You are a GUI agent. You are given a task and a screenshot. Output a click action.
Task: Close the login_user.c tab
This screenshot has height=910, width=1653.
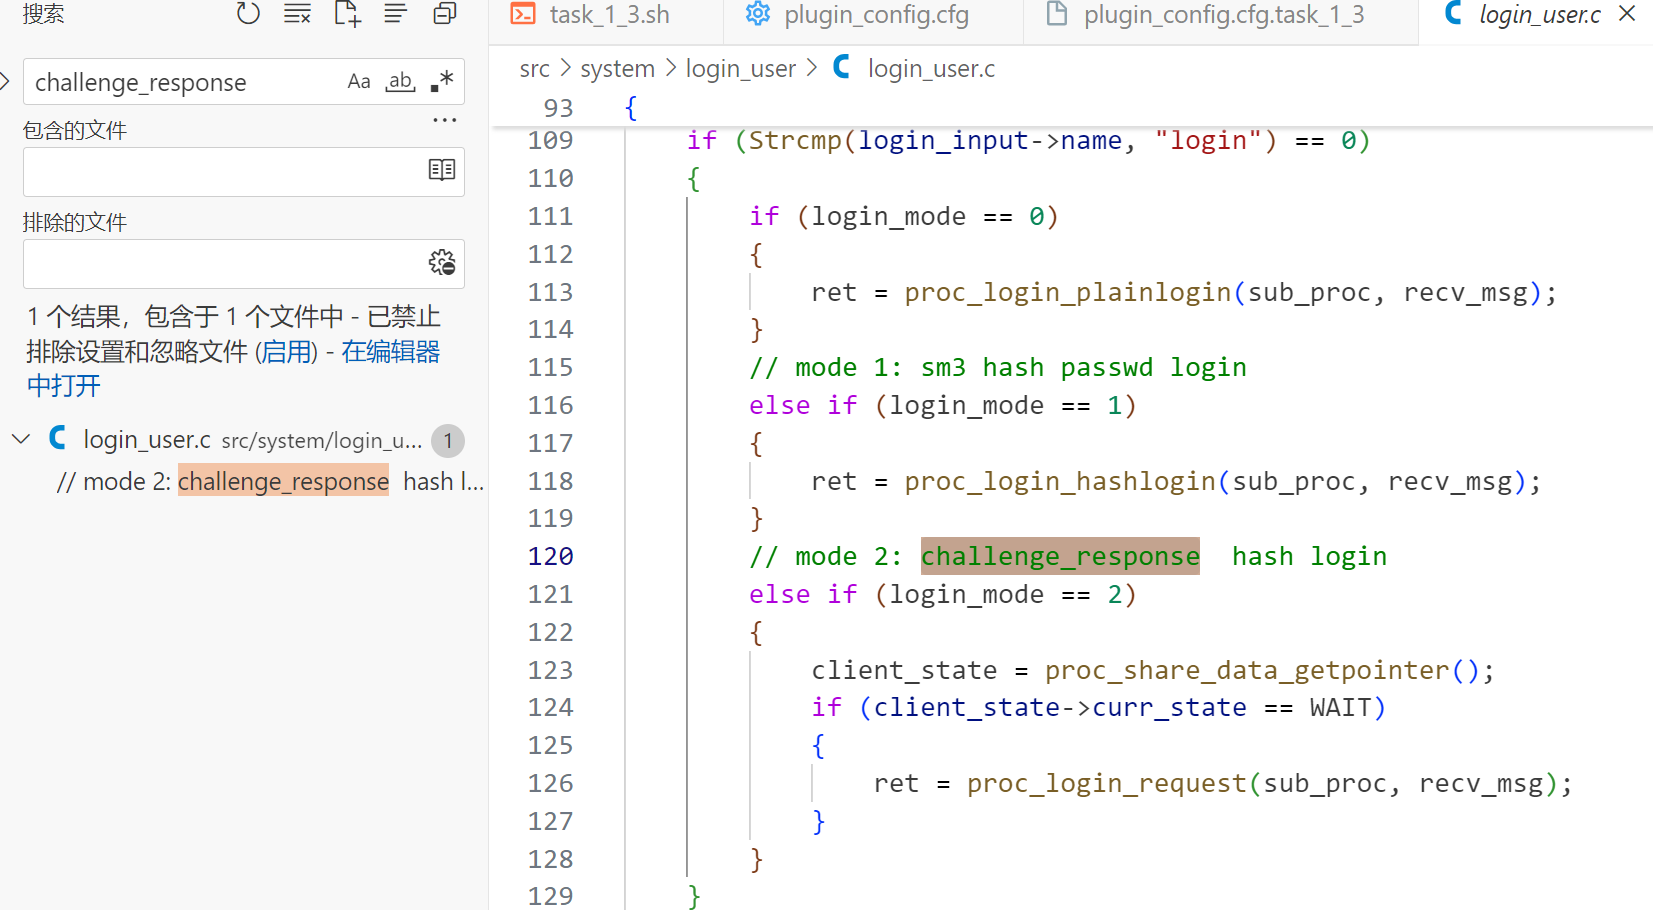(1627, 14)
